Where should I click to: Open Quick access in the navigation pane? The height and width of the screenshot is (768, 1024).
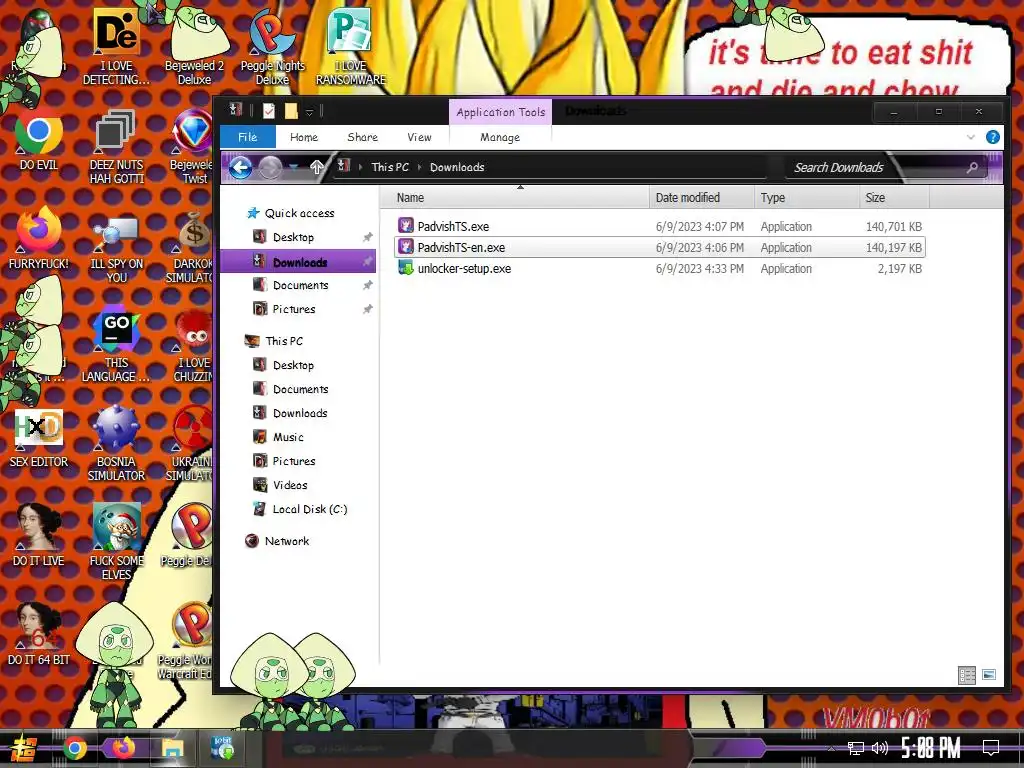[299, 213]
